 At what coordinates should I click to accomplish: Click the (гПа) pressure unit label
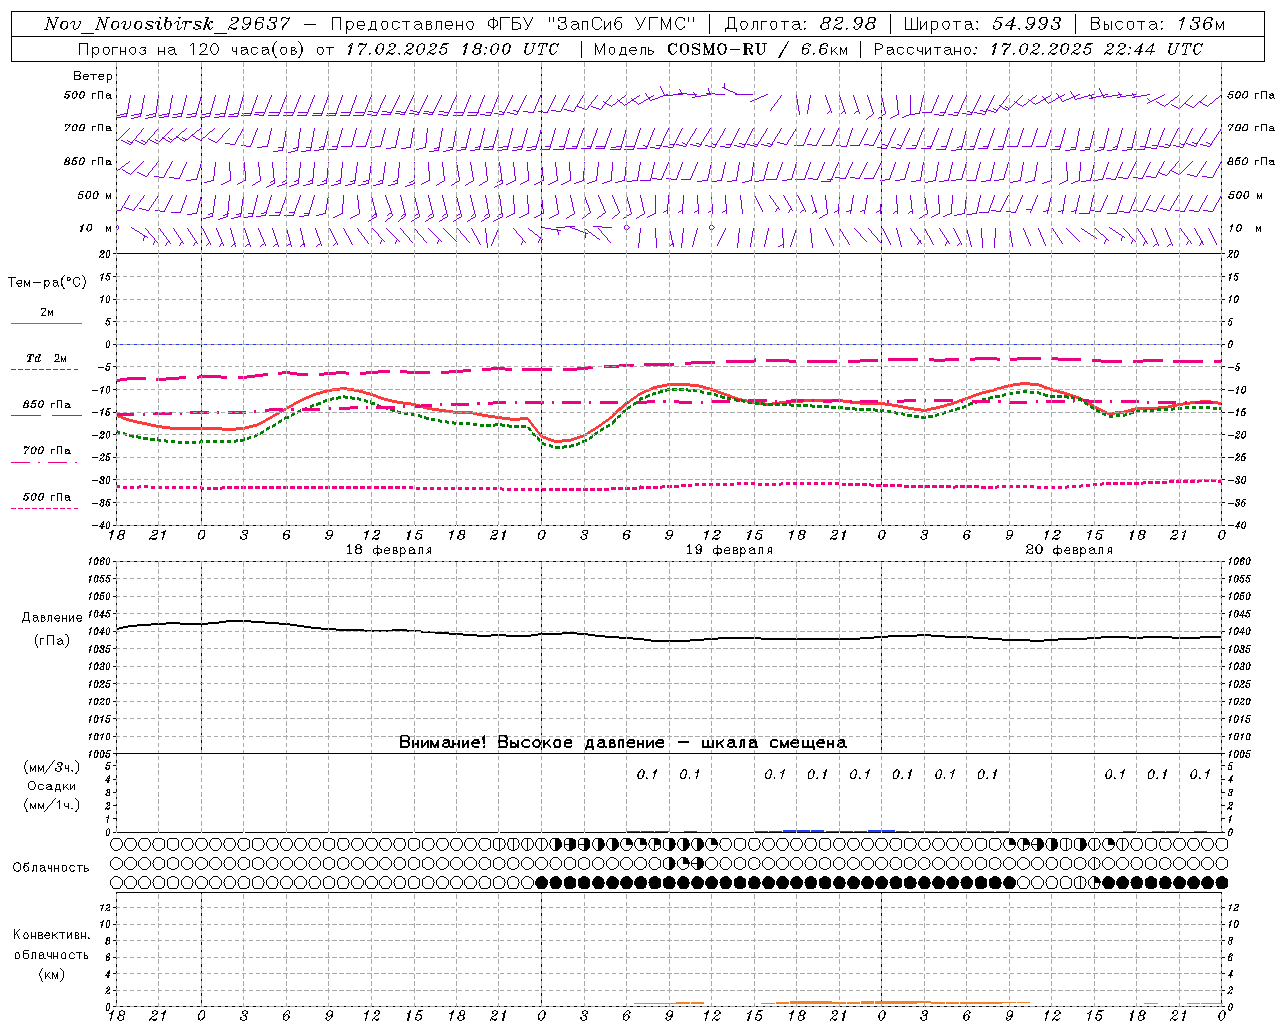[52, 640]
